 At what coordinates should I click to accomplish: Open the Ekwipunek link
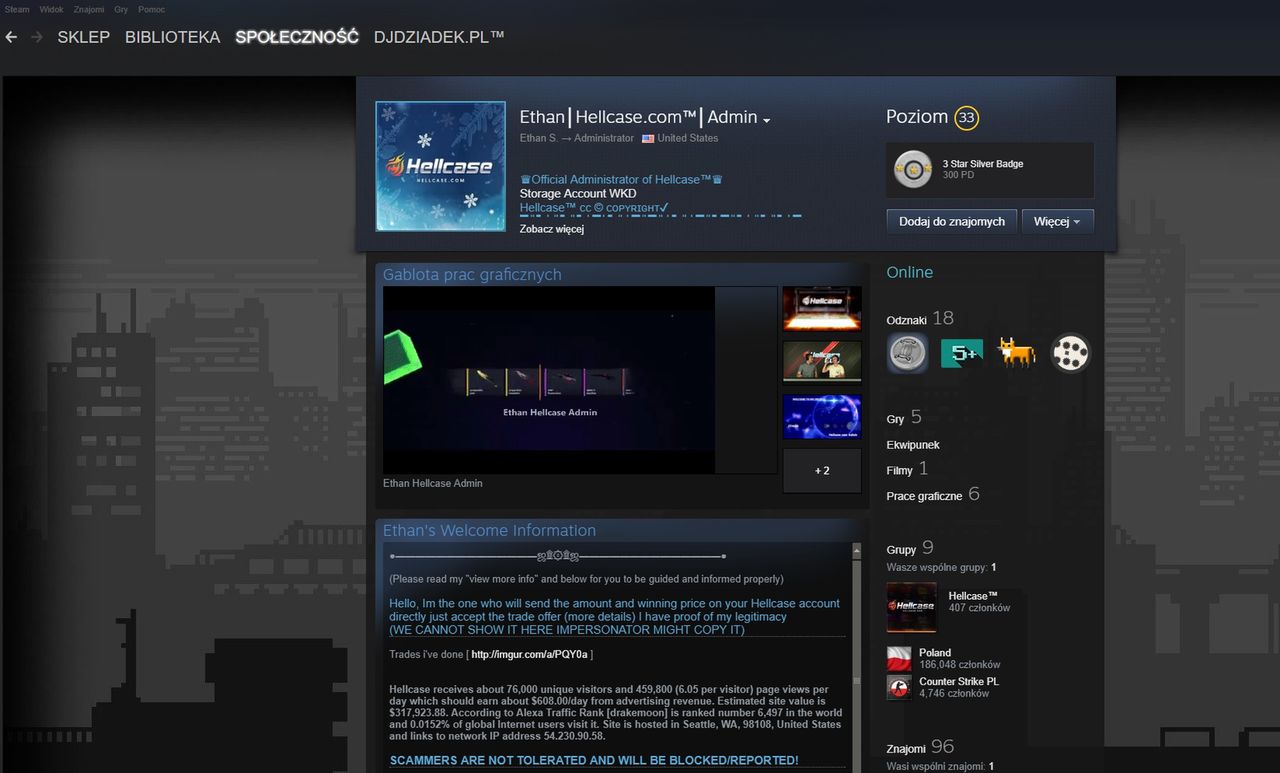pyautogui.click(x=913, y=445)
